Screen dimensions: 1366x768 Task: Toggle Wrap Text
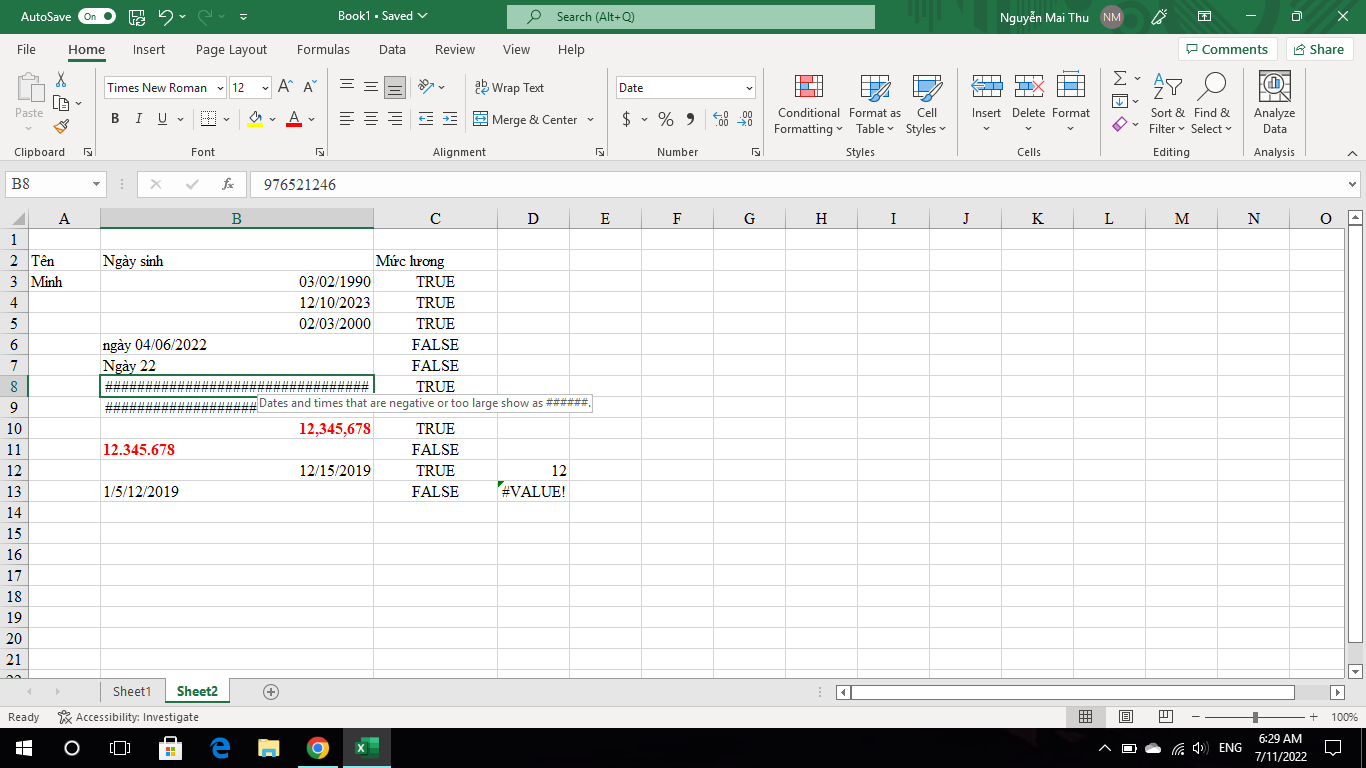509,87
